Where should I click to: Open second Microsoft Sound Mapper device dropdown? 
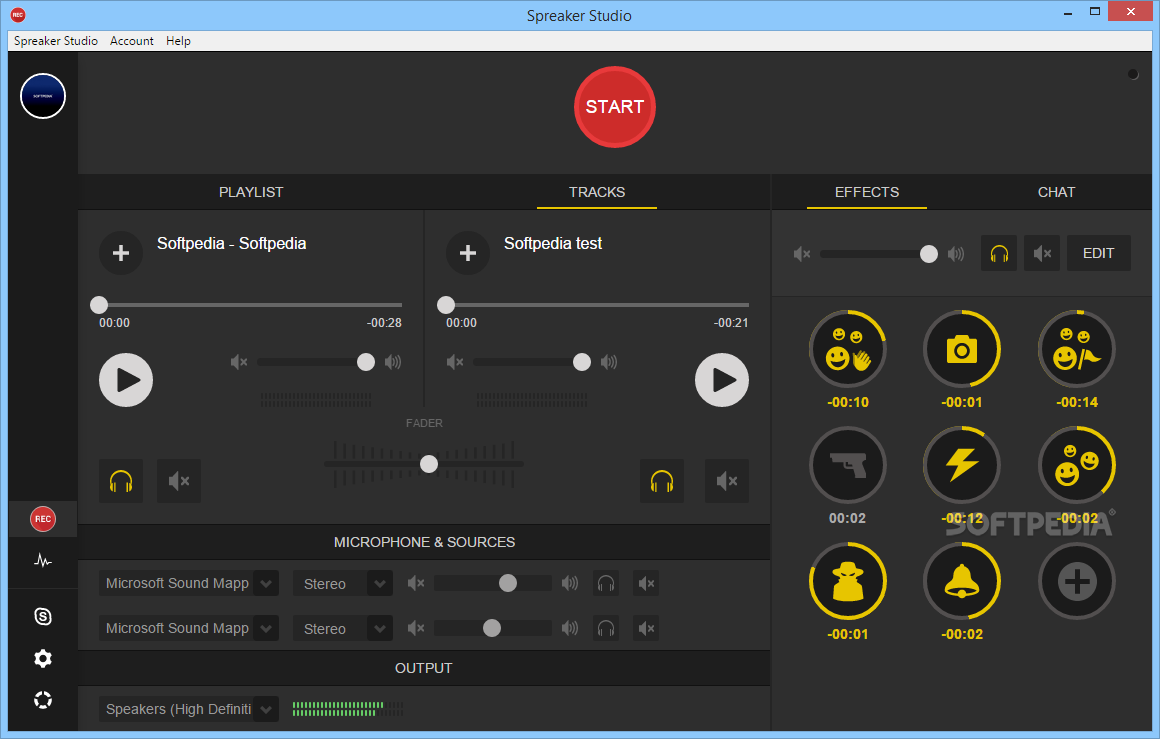click(189, 629)
